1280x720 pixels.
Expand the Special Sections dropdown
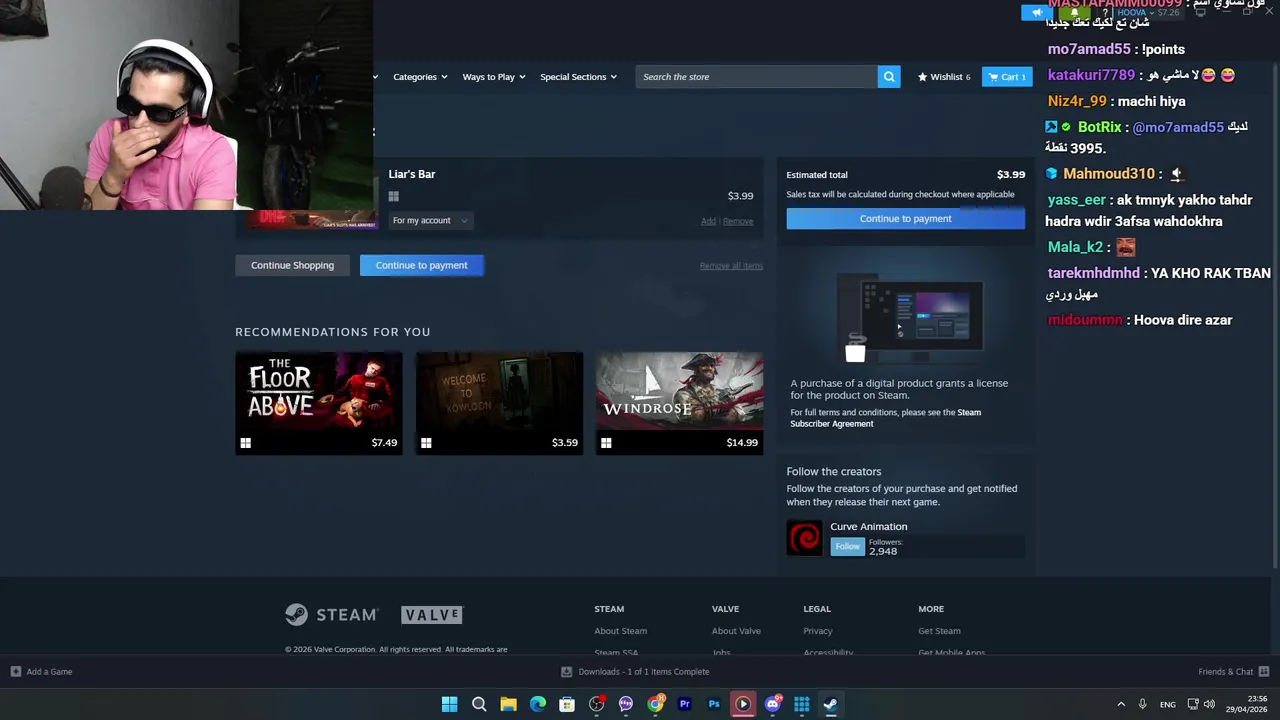578,77
